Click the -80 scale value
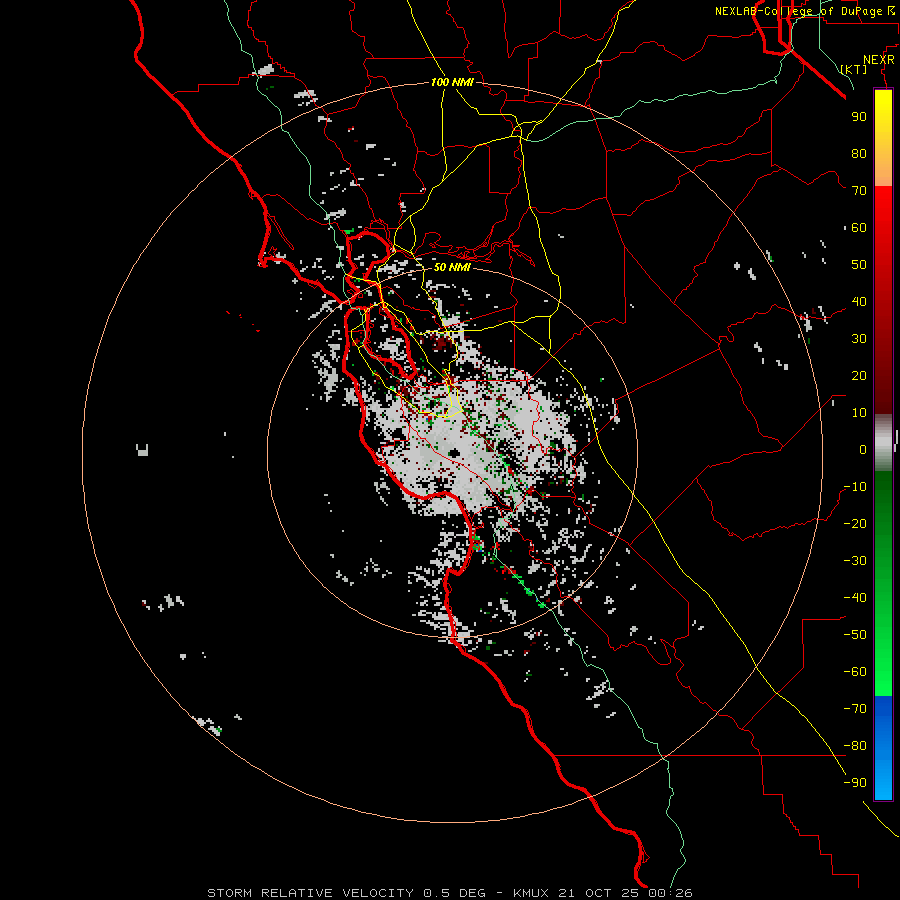 tap(855, 746)
